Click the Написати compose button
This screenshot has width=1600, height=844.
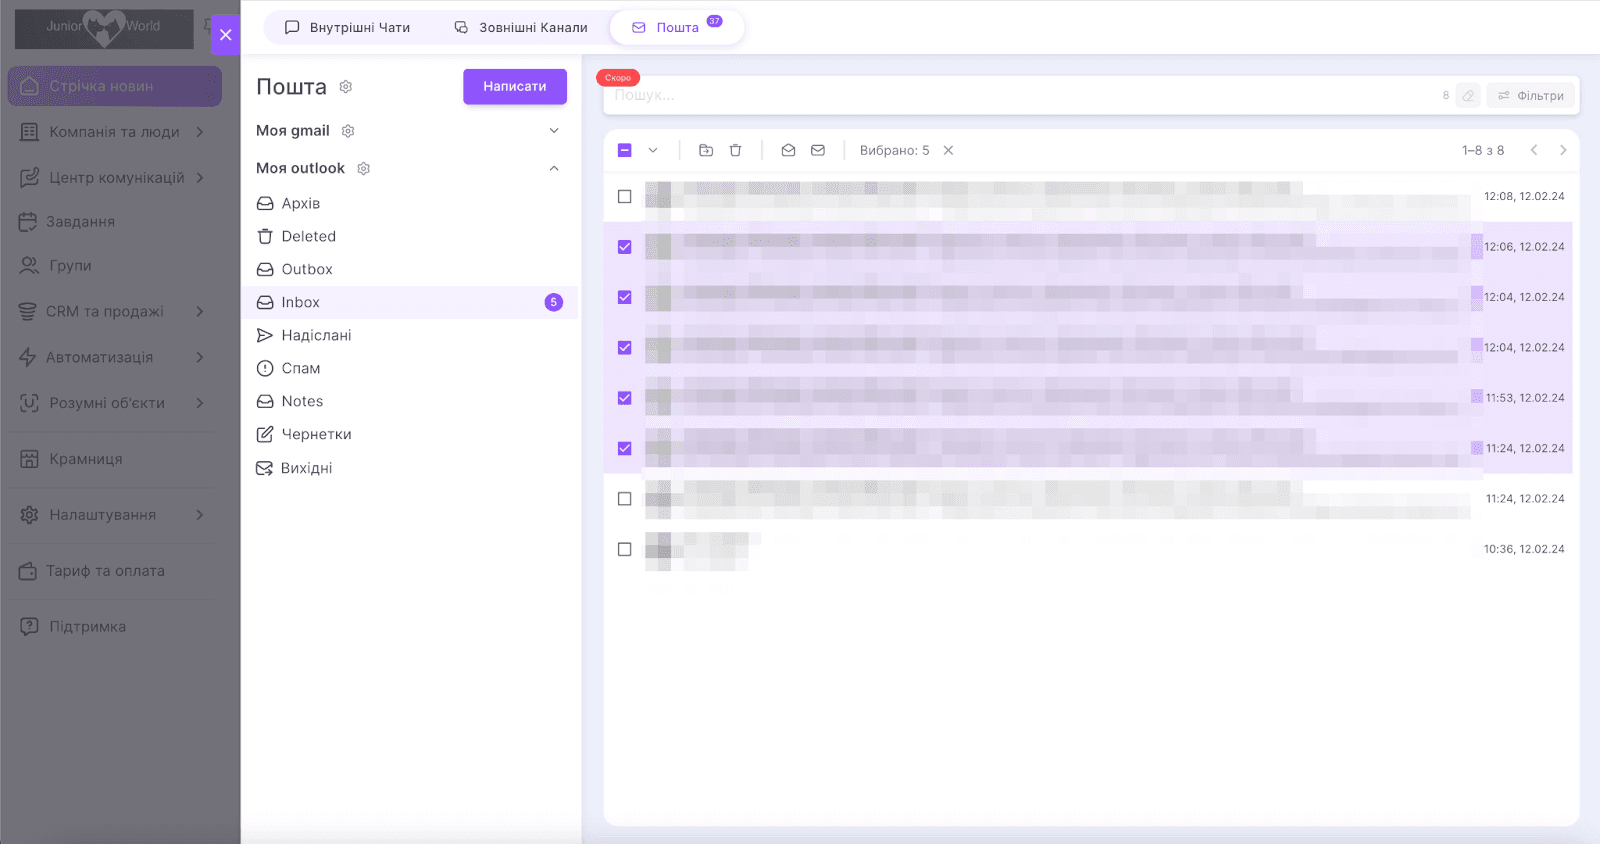pyautogui.click(x=515, y=87)
